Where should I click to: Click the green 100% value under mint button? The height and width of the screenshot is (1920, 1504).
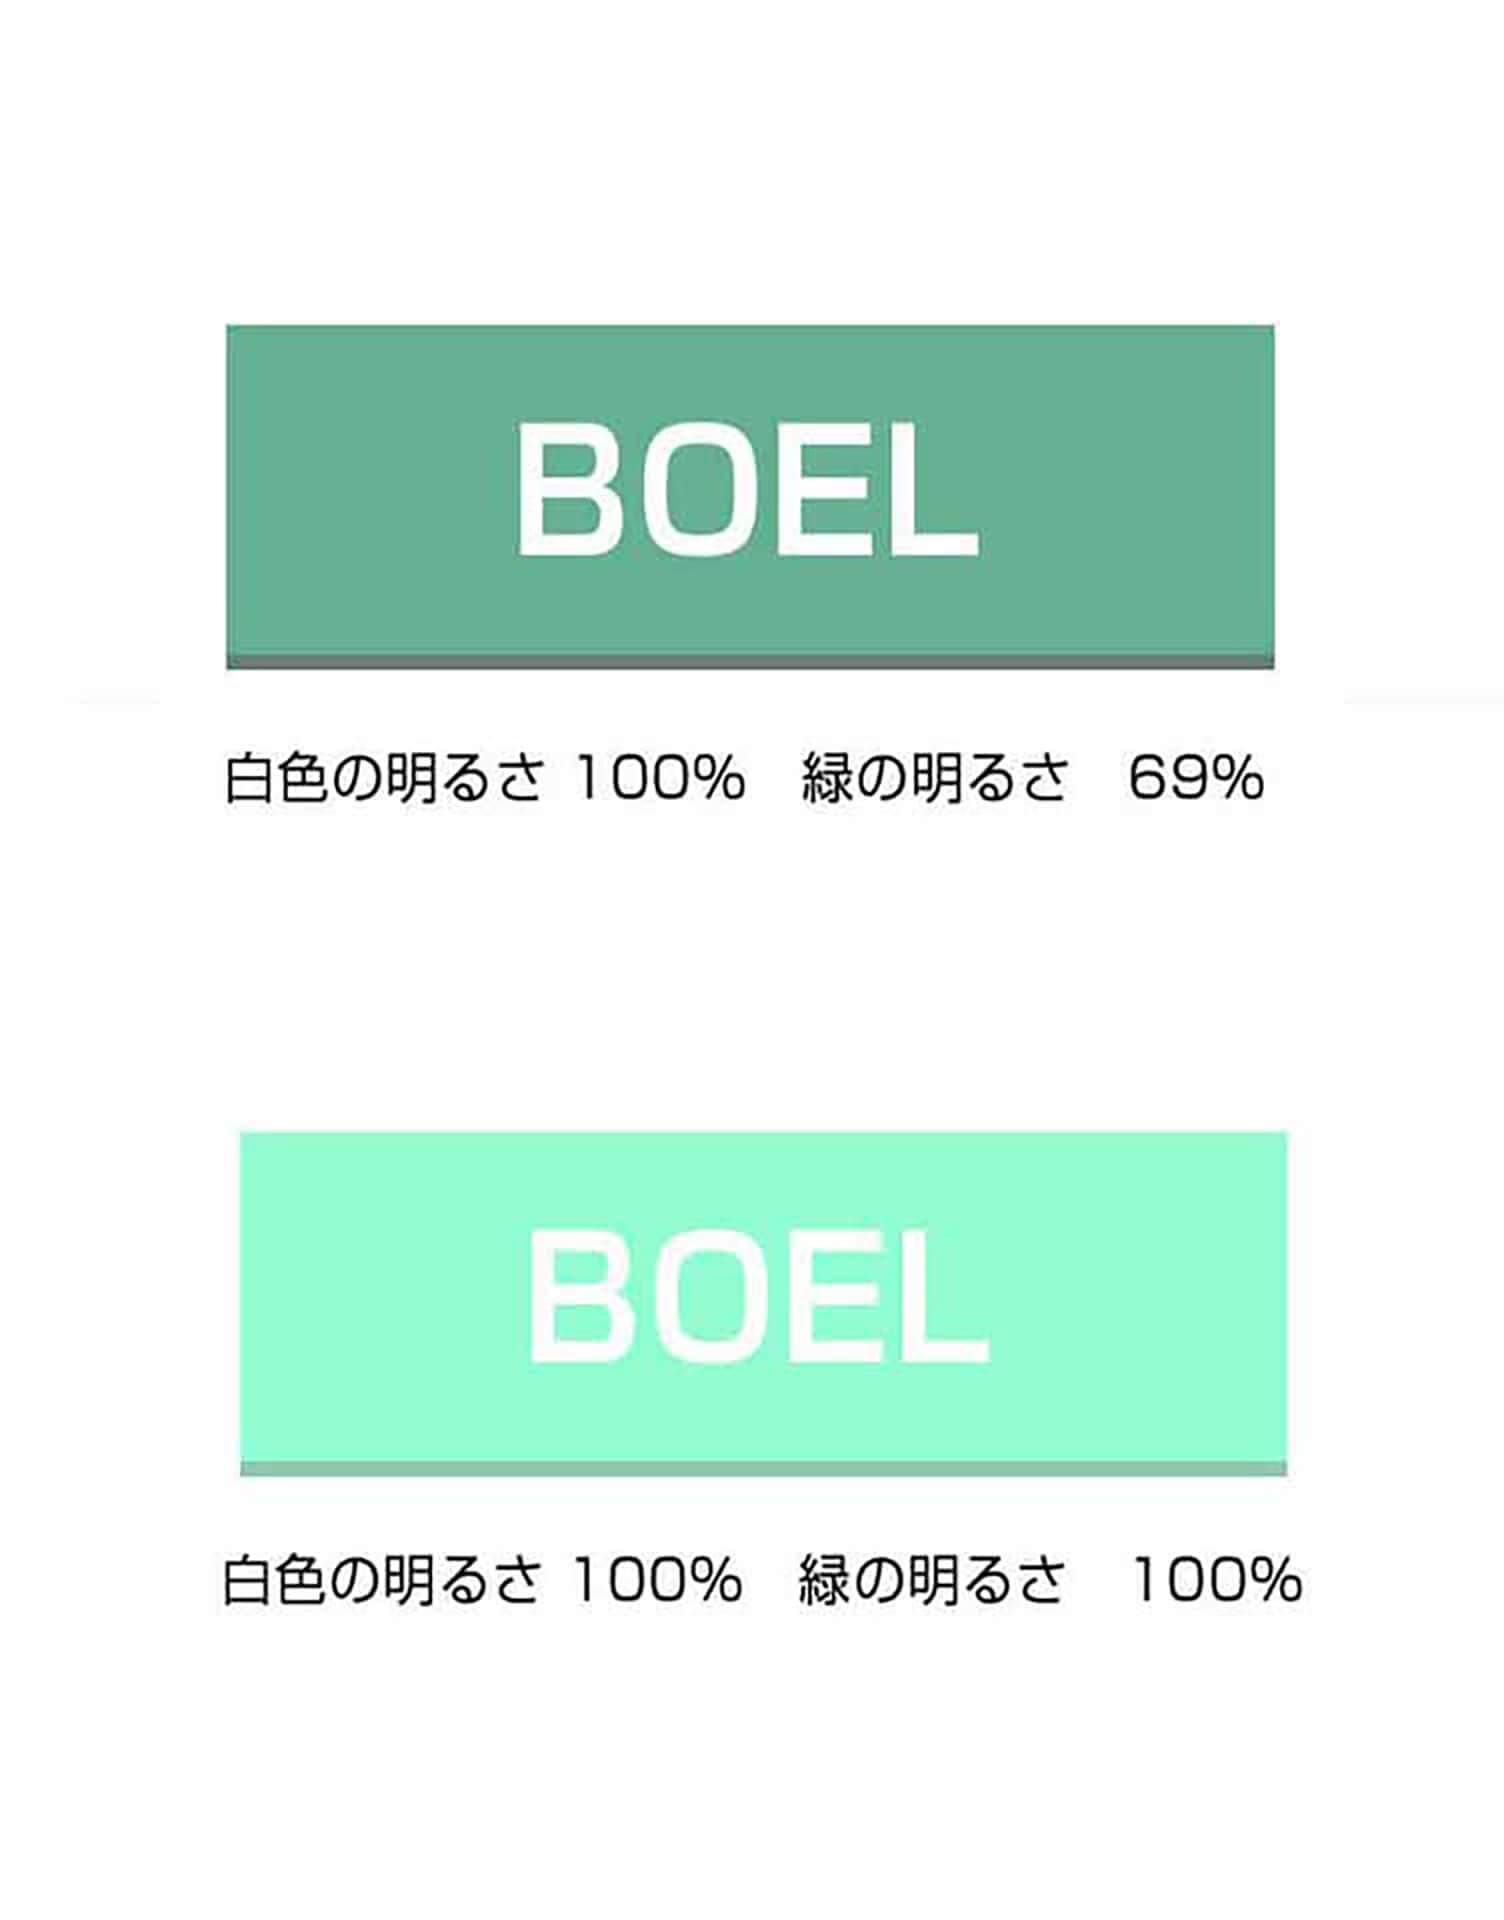point(1216,1581)
